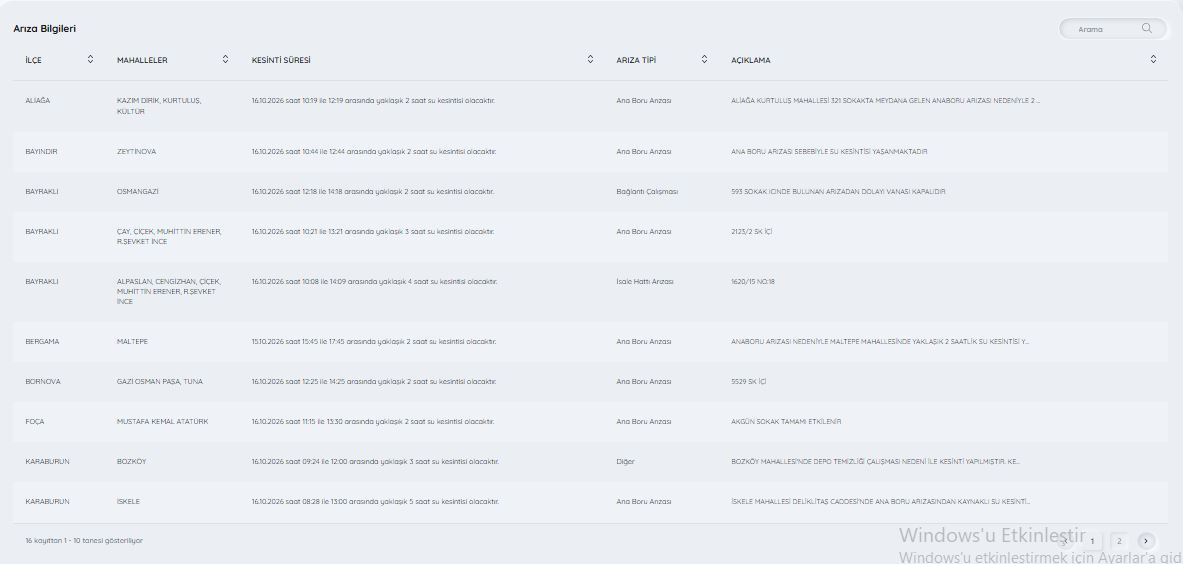
Task: Click the BAYINDIR district cell
Action: [x=41, y=152]
